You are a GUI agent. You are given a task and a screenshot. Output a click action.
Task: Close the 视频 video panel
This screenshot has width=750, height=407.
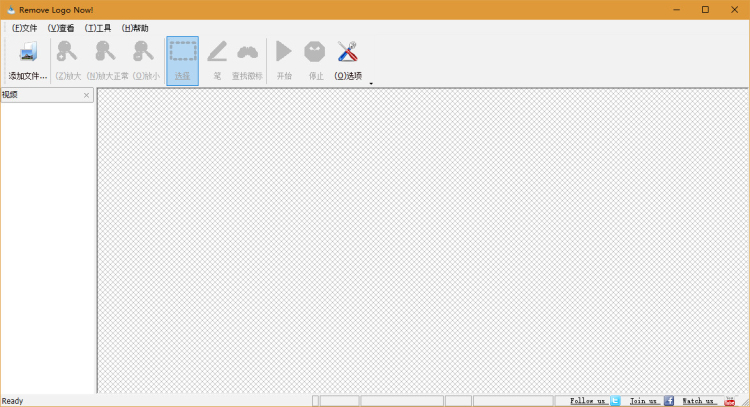(x=86, y=96)
